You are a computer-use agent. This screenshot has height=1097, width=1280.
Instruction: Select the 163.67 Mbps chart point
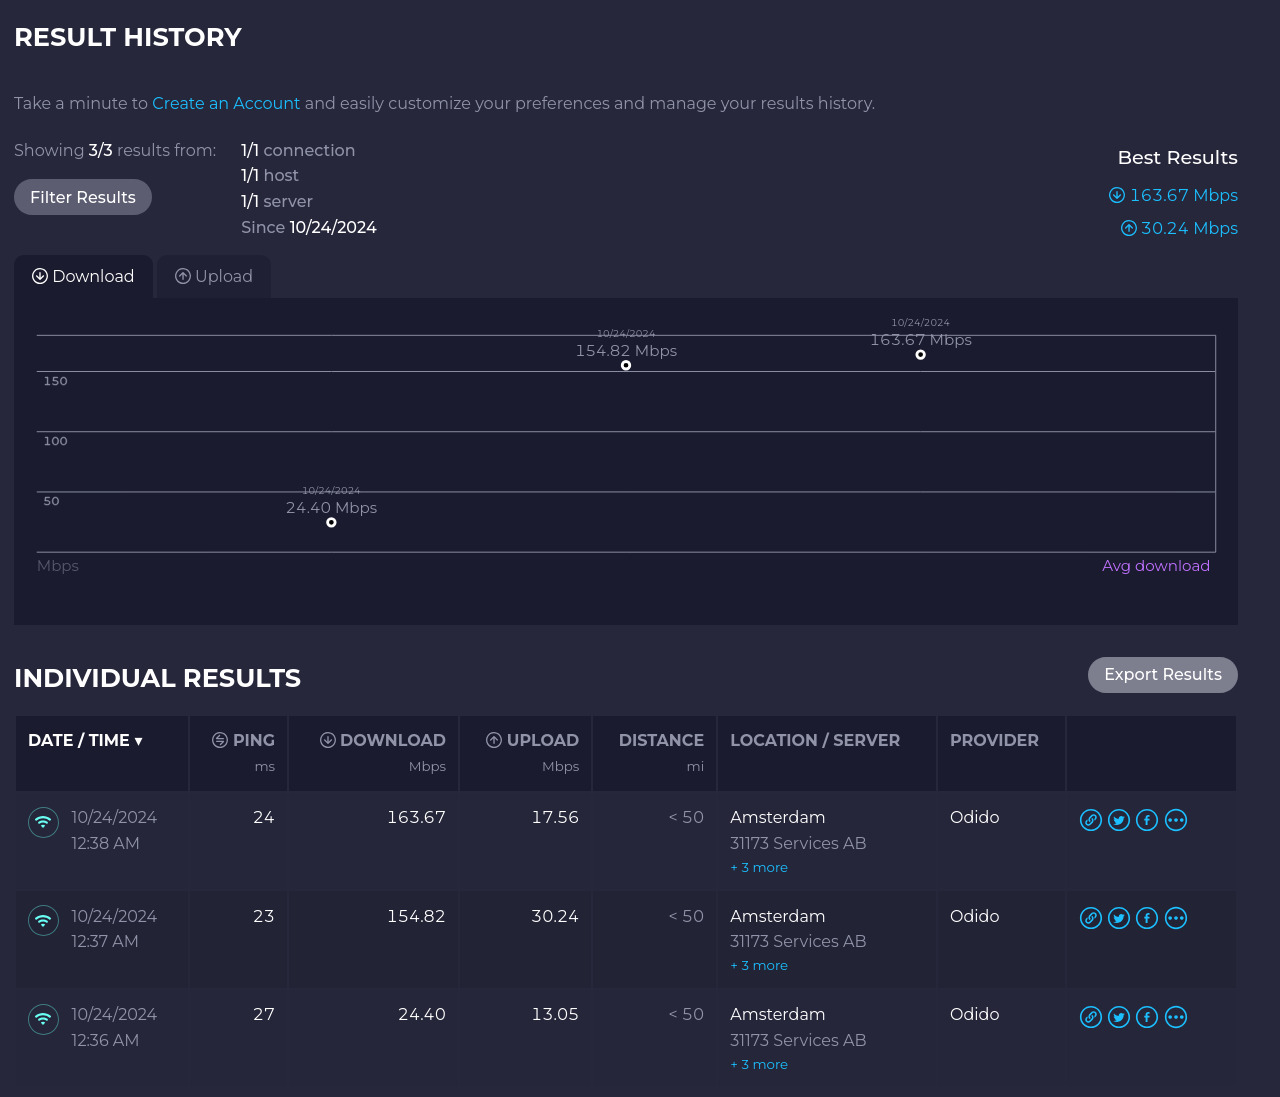coord(921,355)
